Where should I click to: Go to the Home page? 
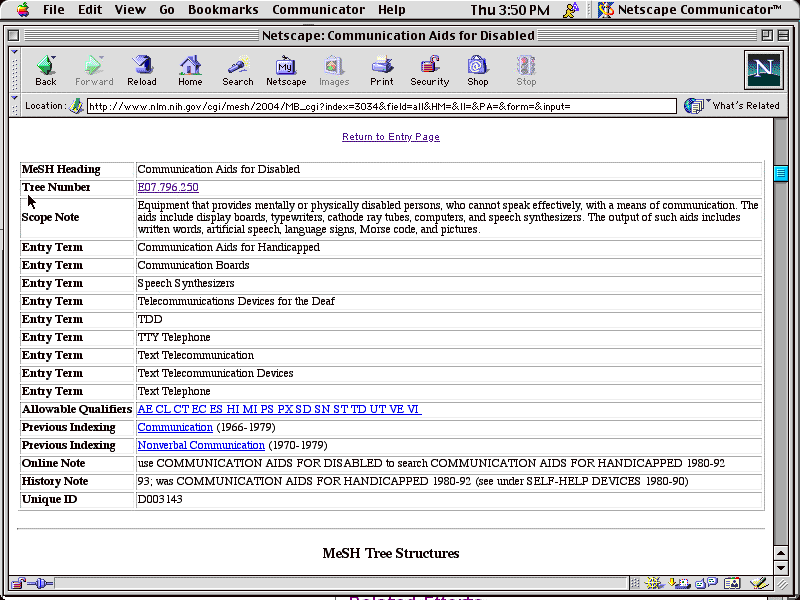click(190, 70)
